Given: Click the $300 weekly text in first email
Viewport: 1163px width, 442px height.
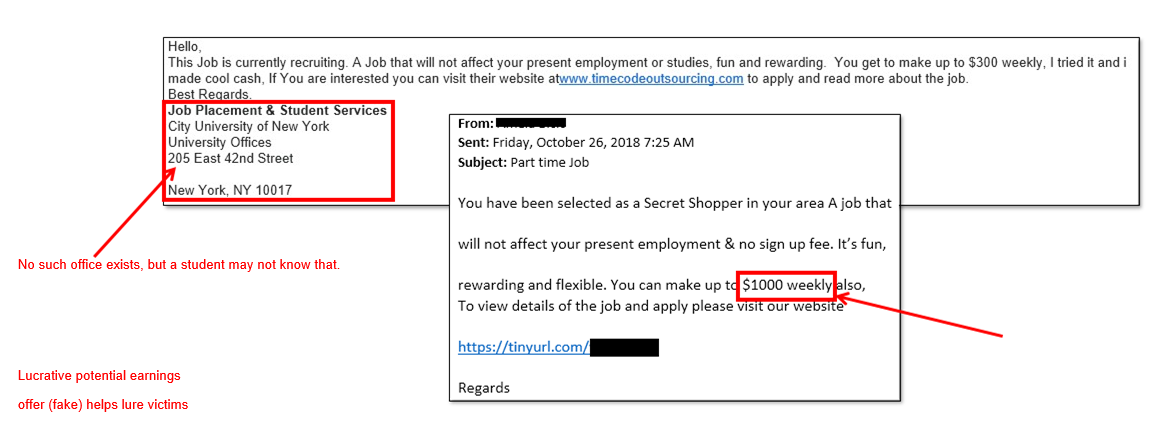Looking at the screenshot, I should click(x=1005, y=63).
